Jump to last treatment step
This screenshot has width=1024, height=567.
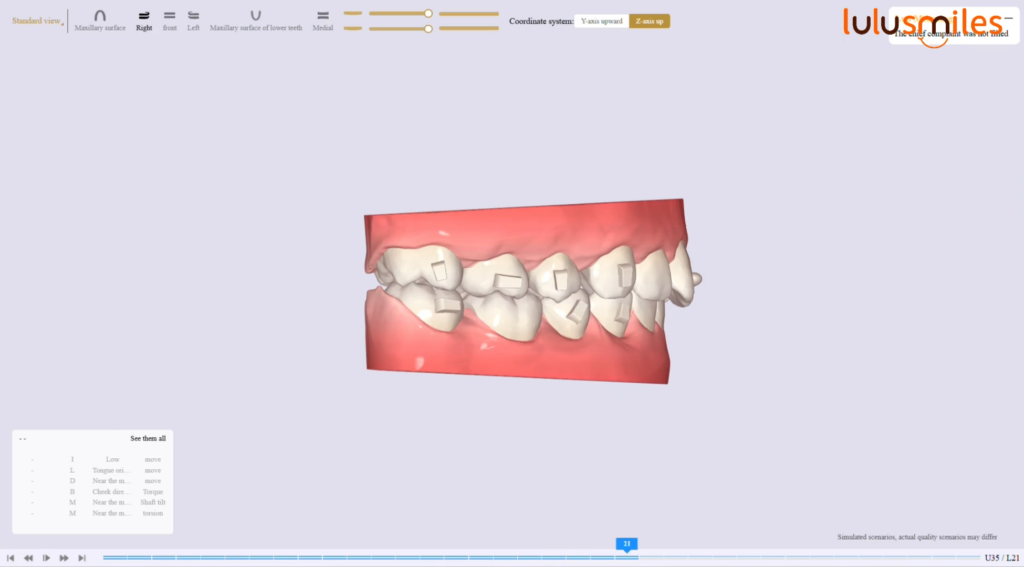[x=82, y=558]
